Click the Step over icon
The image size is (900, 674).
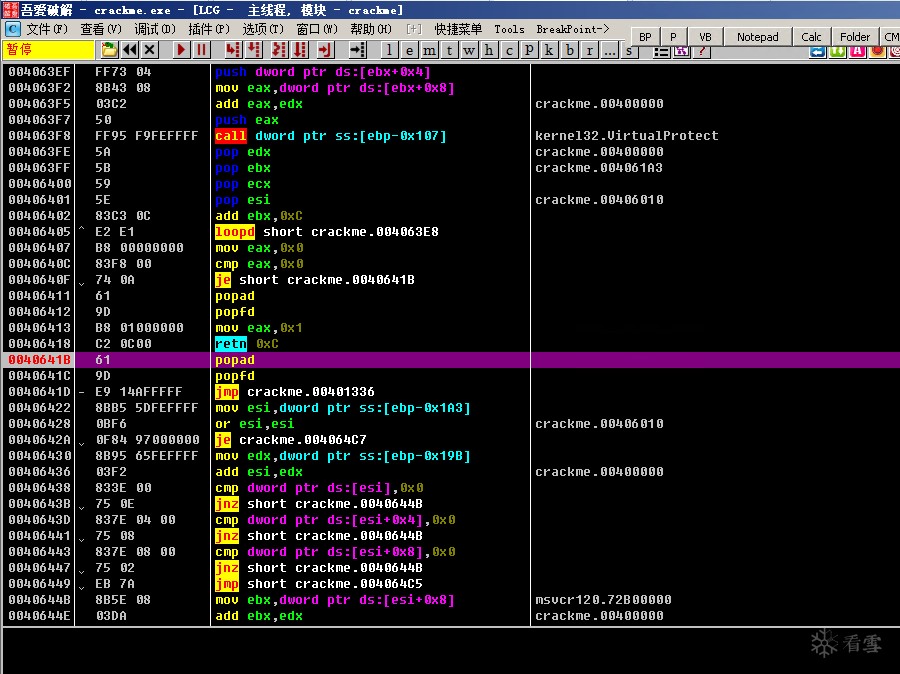[x=254, y=50]
